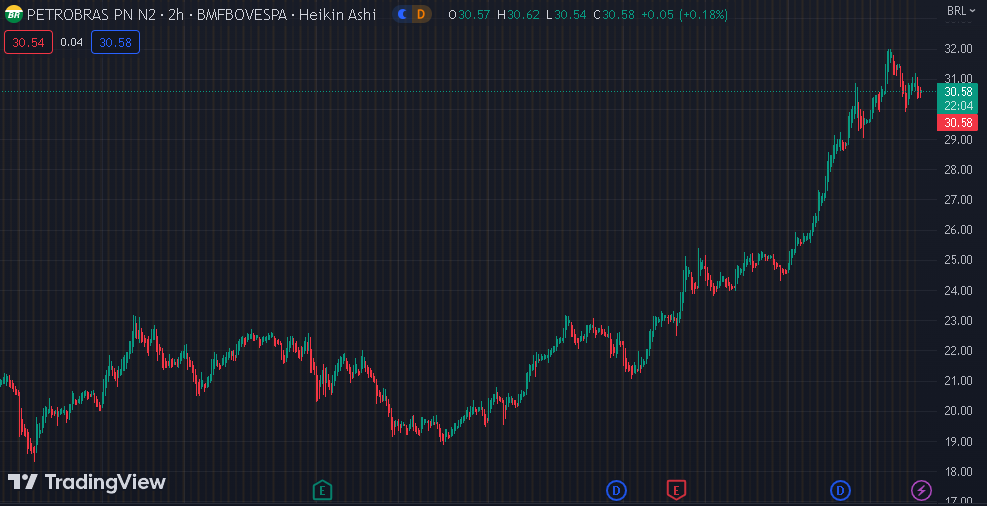Select the low value L30.54
Screen dimensions: 987x506
(x=567, y=14)
